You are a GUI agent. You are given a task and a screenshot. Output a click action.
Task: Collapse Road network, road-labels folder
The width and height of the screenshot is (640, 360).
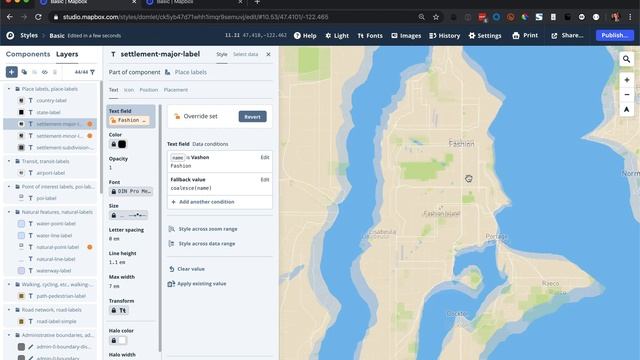(9, 310)
